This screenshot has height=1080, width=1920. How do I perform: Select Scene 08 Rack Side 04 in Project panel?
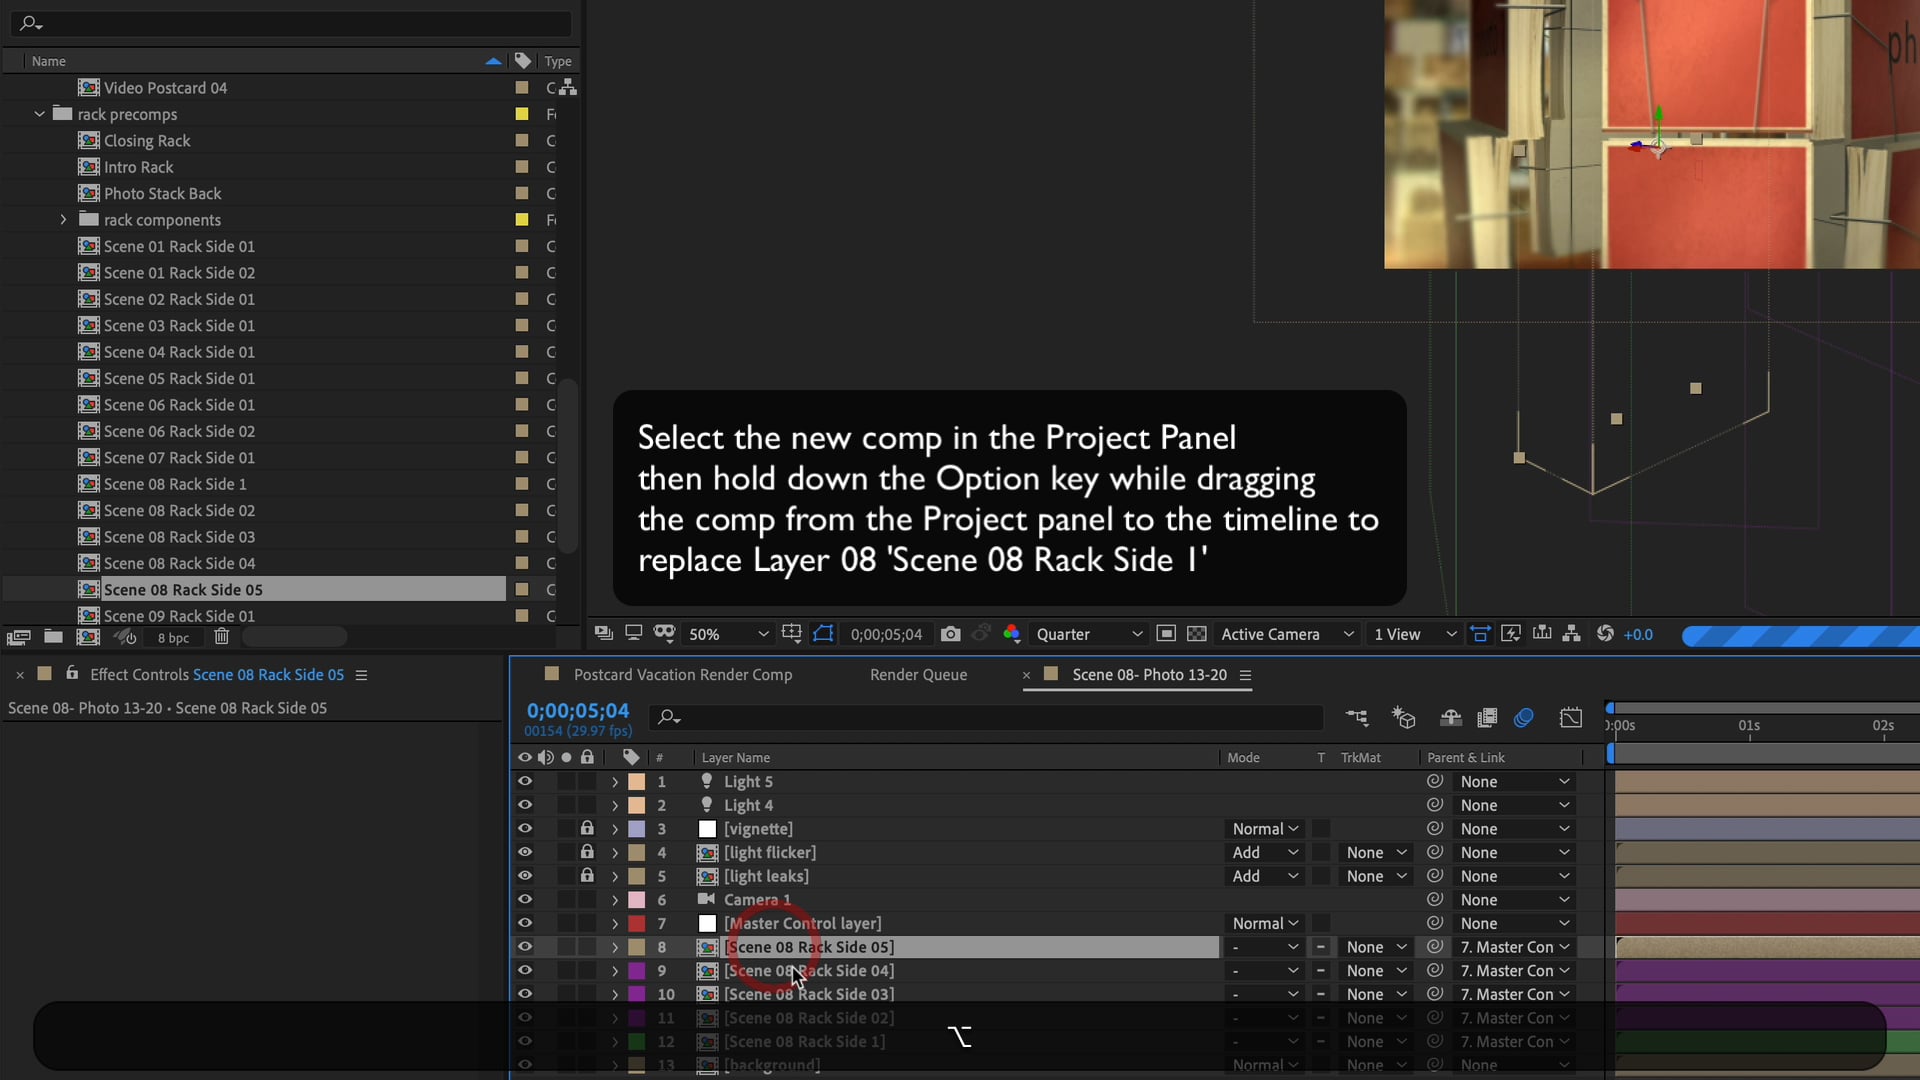tap(179, 563)
